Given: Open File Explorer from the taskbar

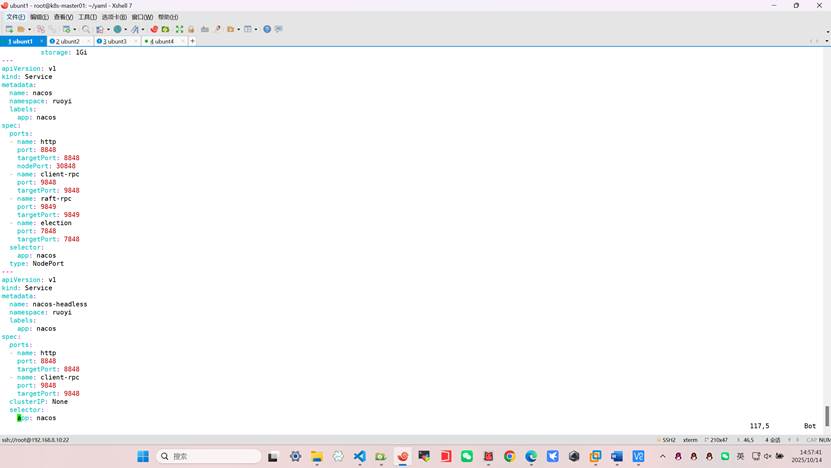Looking at the screenshot, I should tap(317, 456).
